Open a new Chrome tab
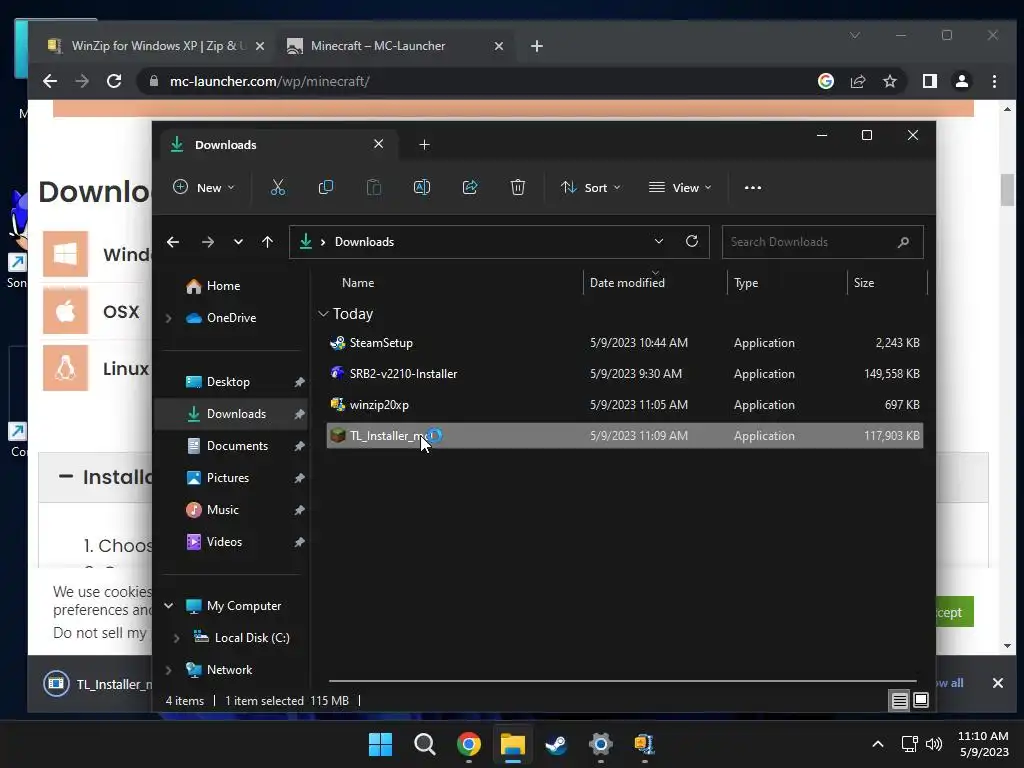Image resolution: width=1024 pixels, height=768 pixels. pyautogui.click(x=537, y=46)
